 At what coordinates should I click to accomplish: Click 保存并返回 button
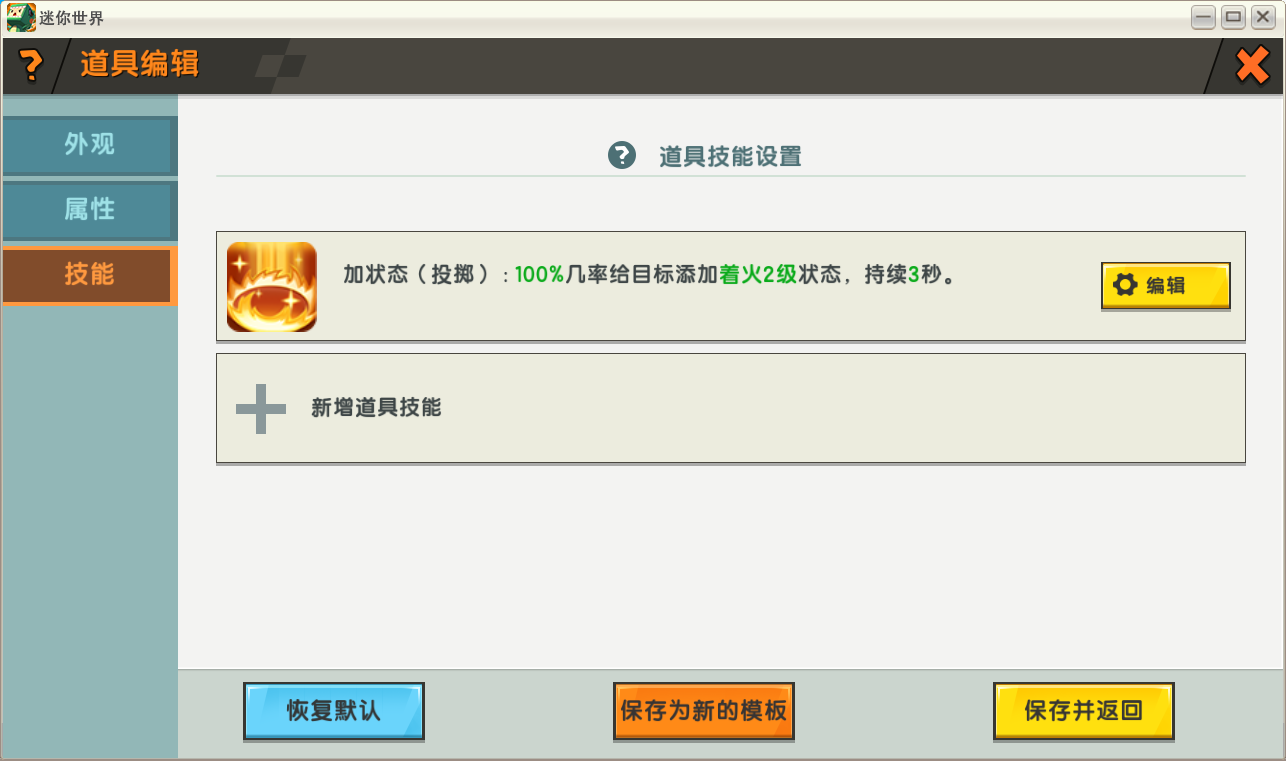pyautogui.click(x=1084, y=711)
